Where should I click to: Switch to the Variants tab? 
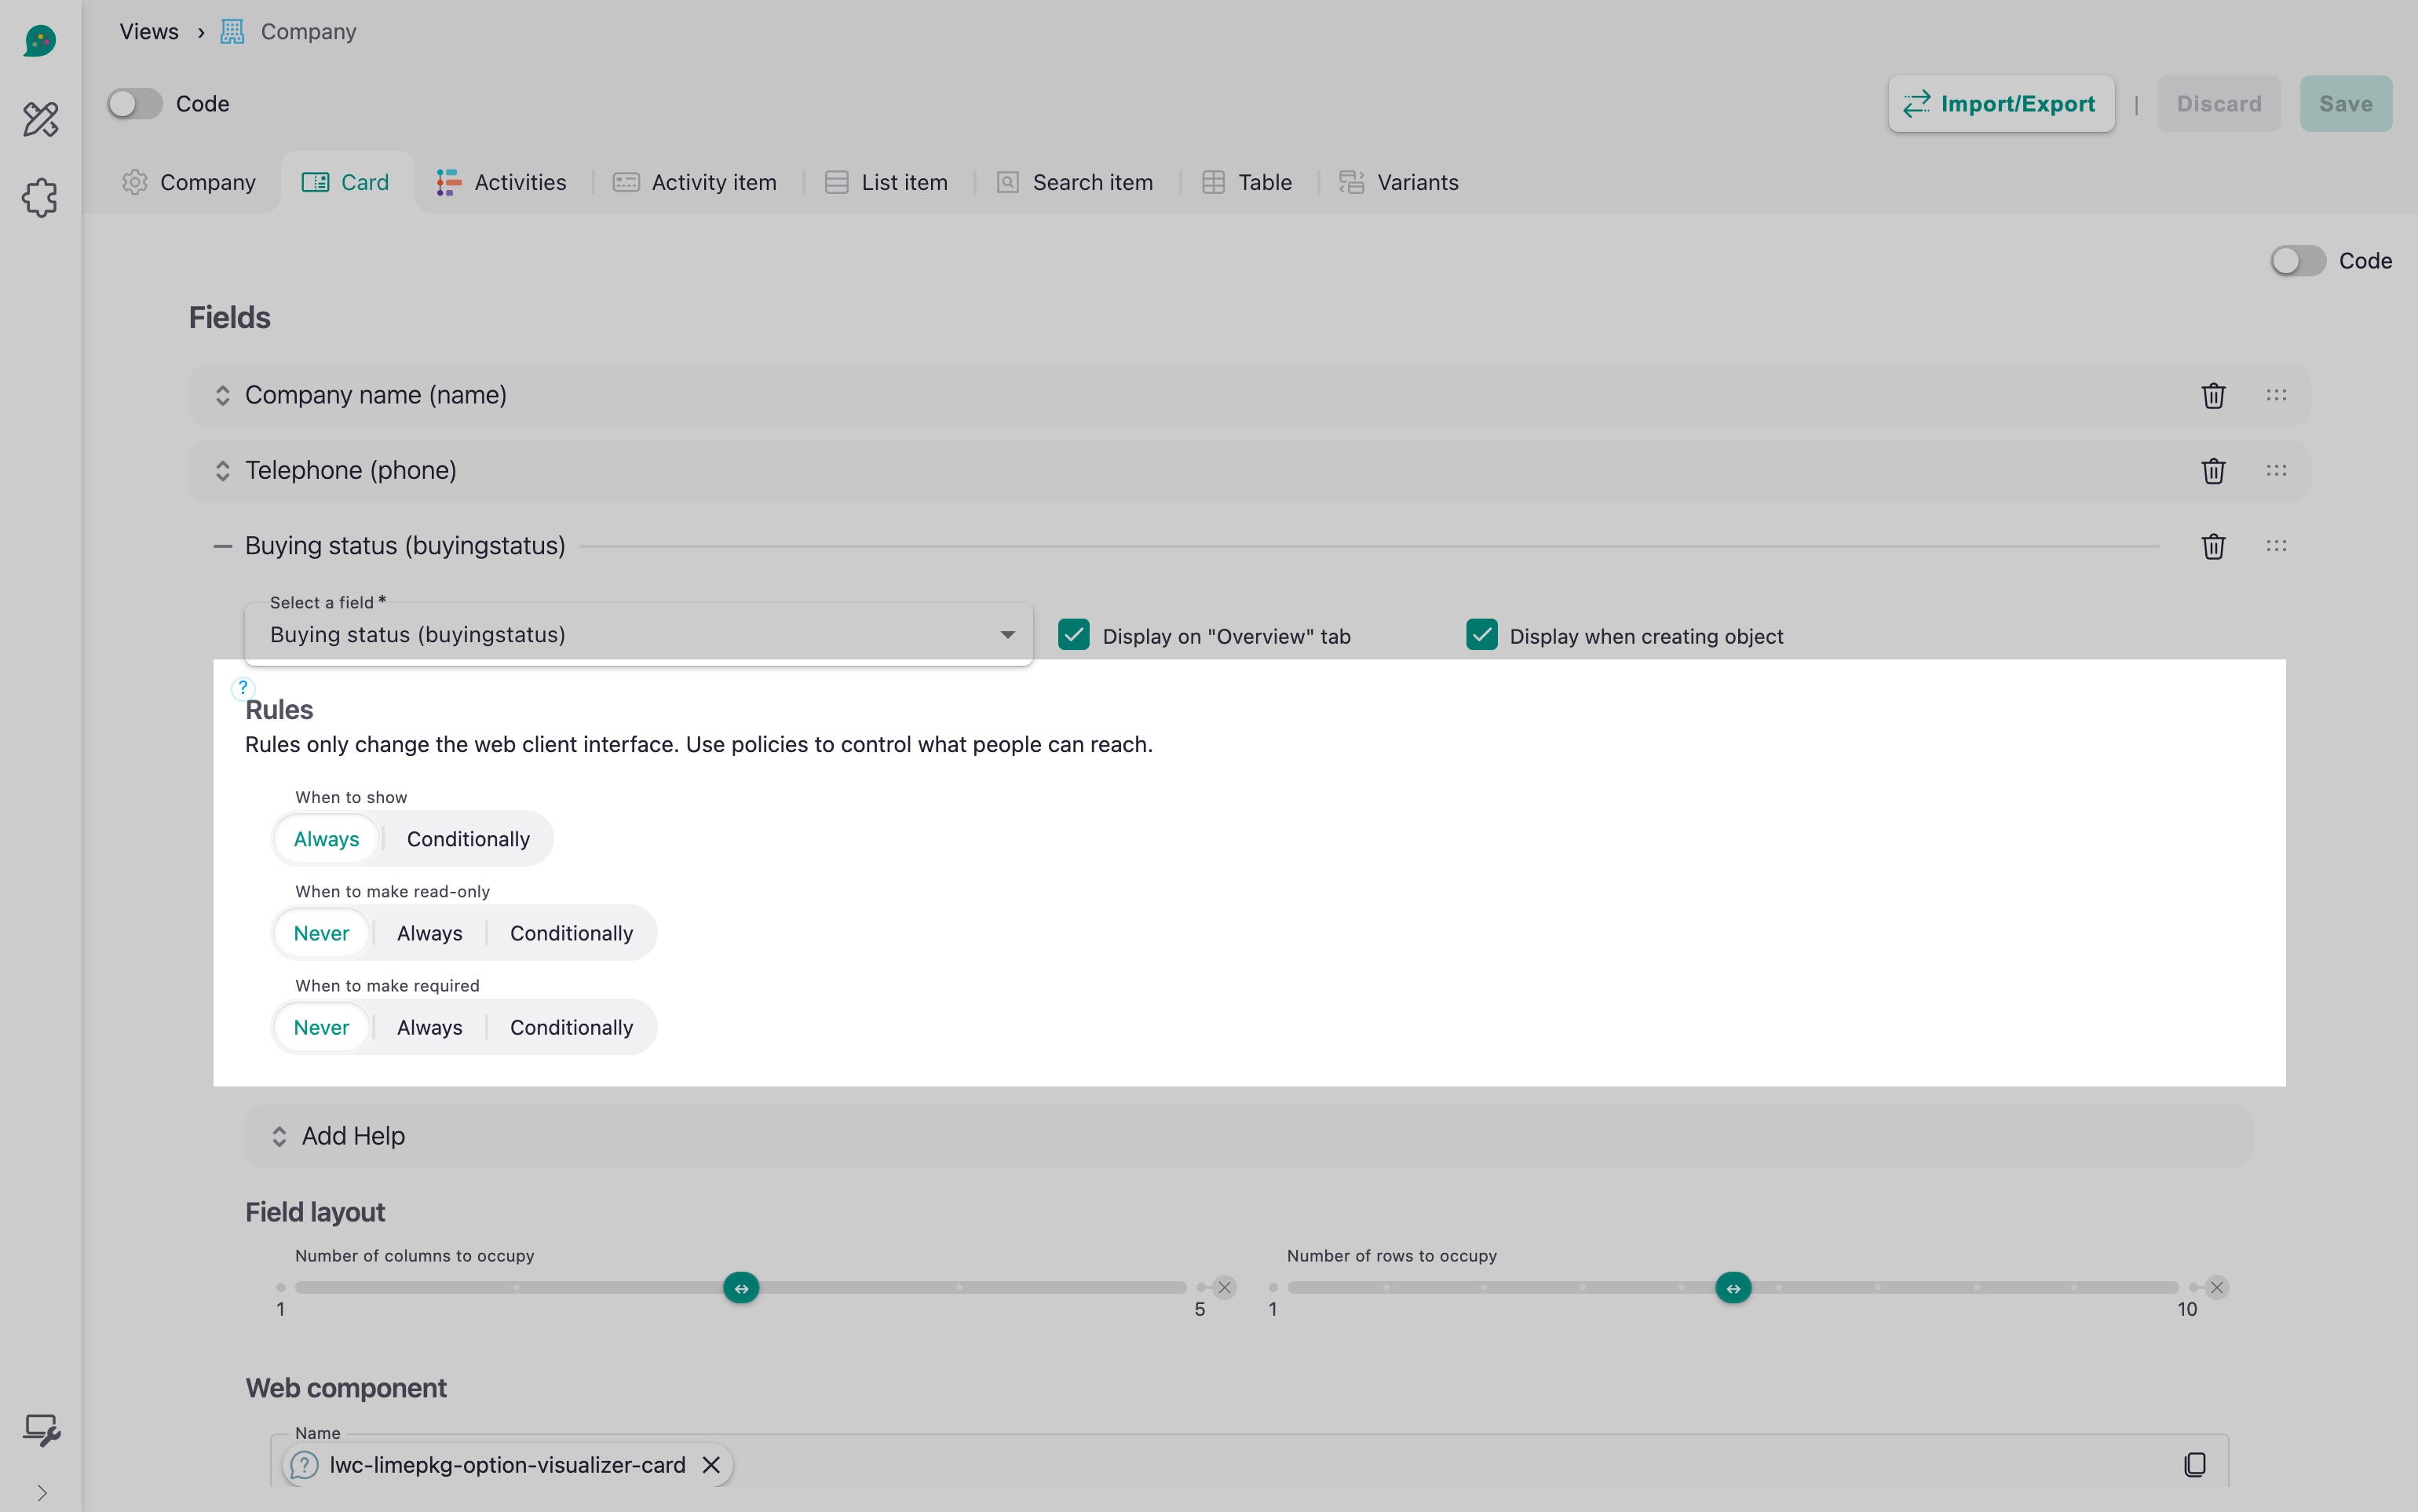click(1399, 182)
